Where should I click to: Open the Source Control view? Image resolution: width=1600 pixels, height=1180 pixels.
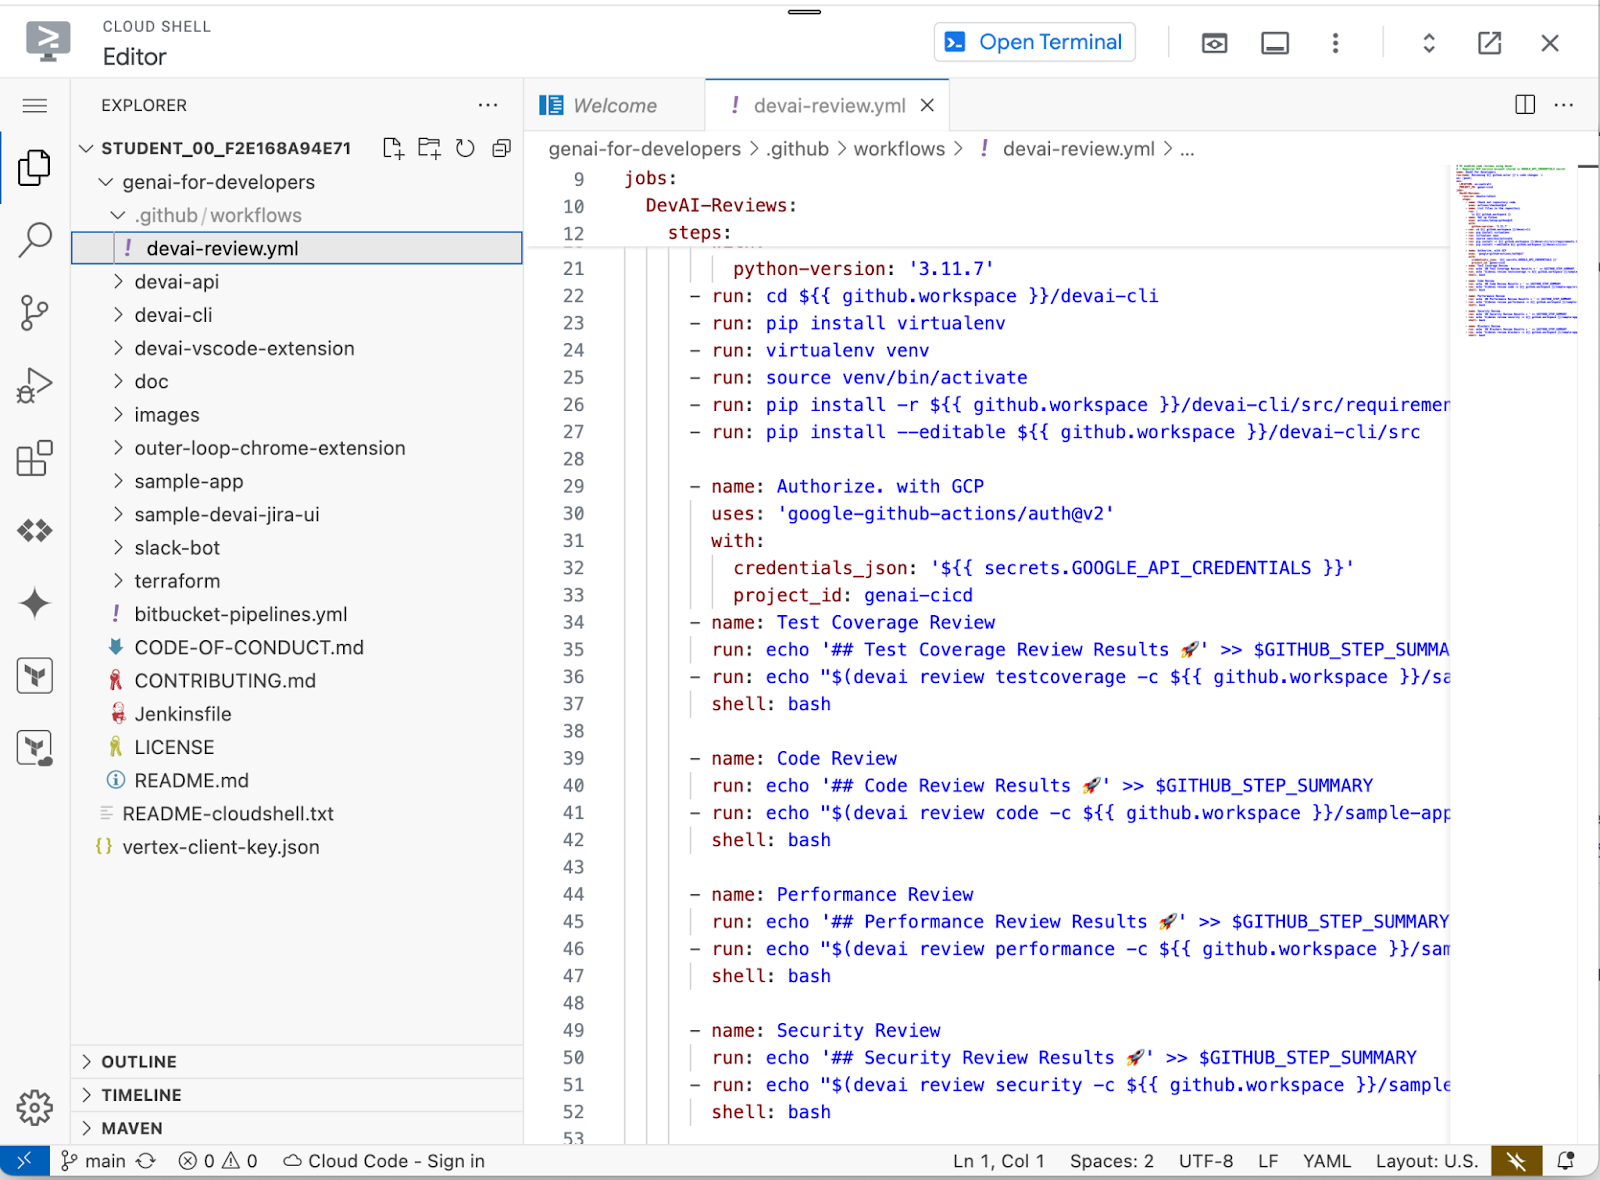[35, 313]
